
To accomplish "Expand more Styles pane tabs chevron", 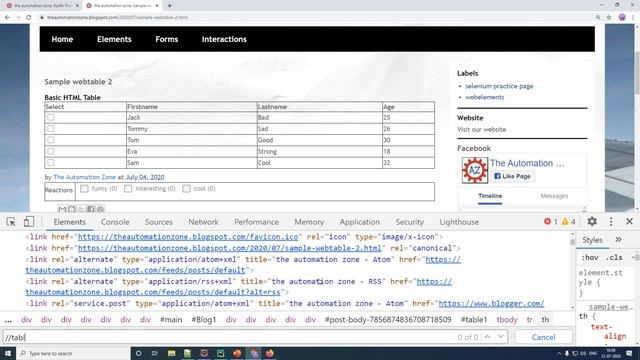I will 618,240.
